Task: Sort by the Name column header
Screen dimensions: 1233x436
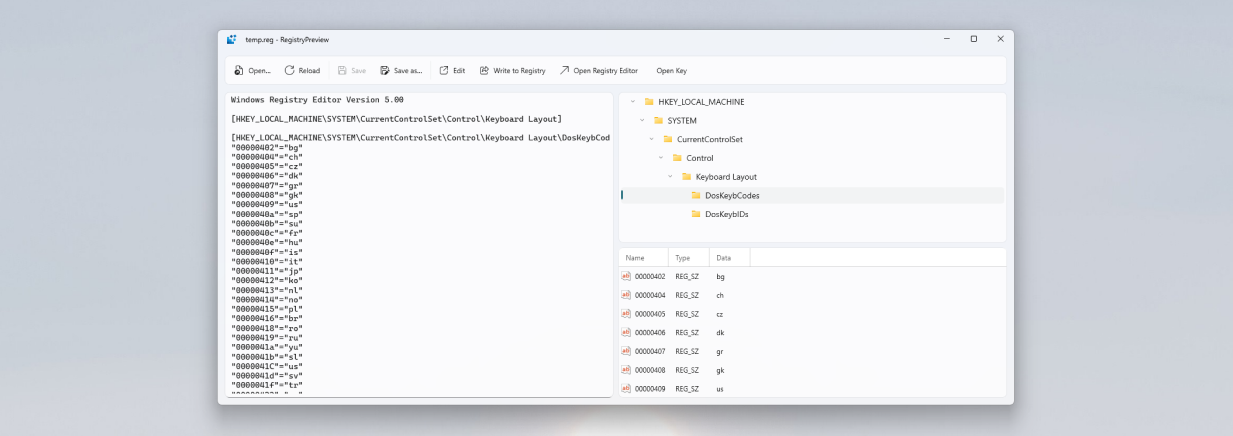Action: 635,258
